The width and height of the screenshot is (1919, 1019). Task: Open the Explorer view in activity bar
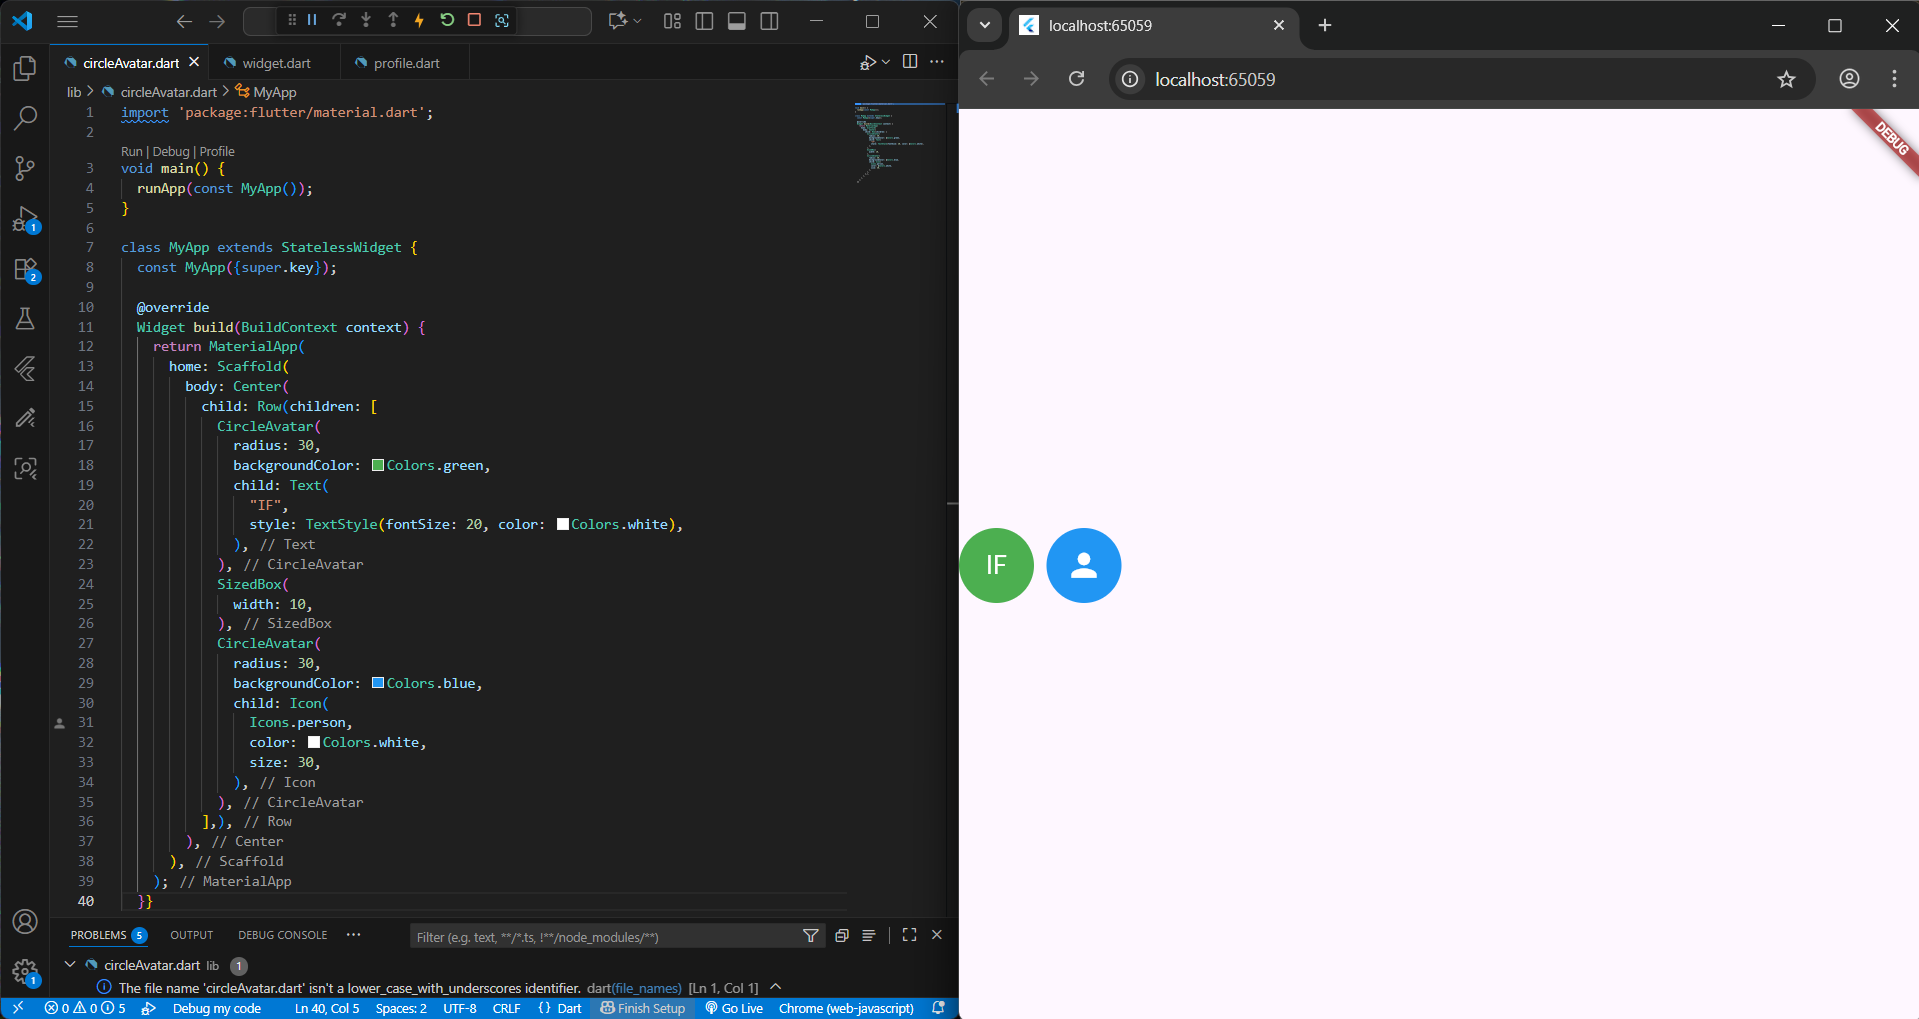pyautogui.click(x=25, y=68)
